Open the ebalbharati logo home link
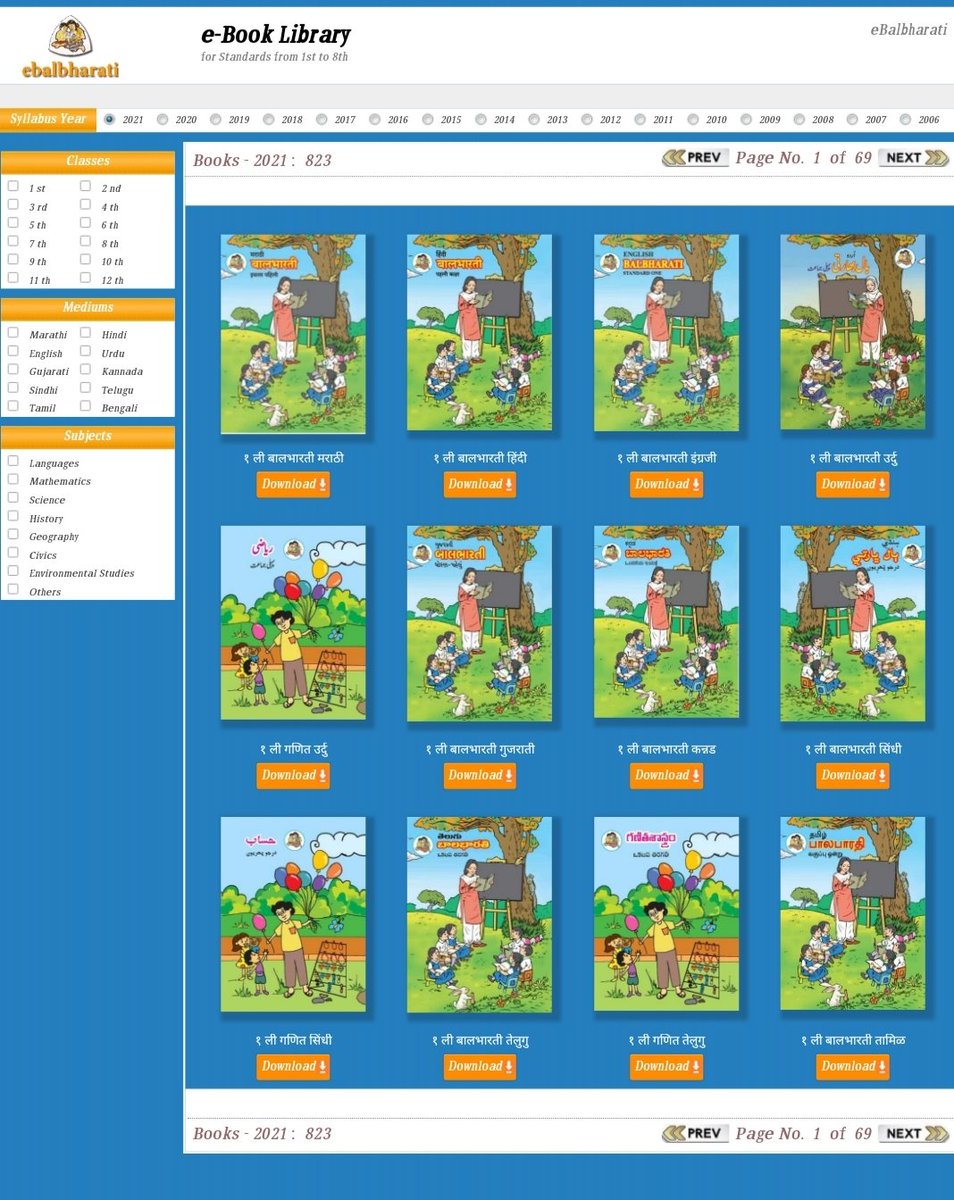Screen dimensions: 954x1200 (x=70, y=47)
